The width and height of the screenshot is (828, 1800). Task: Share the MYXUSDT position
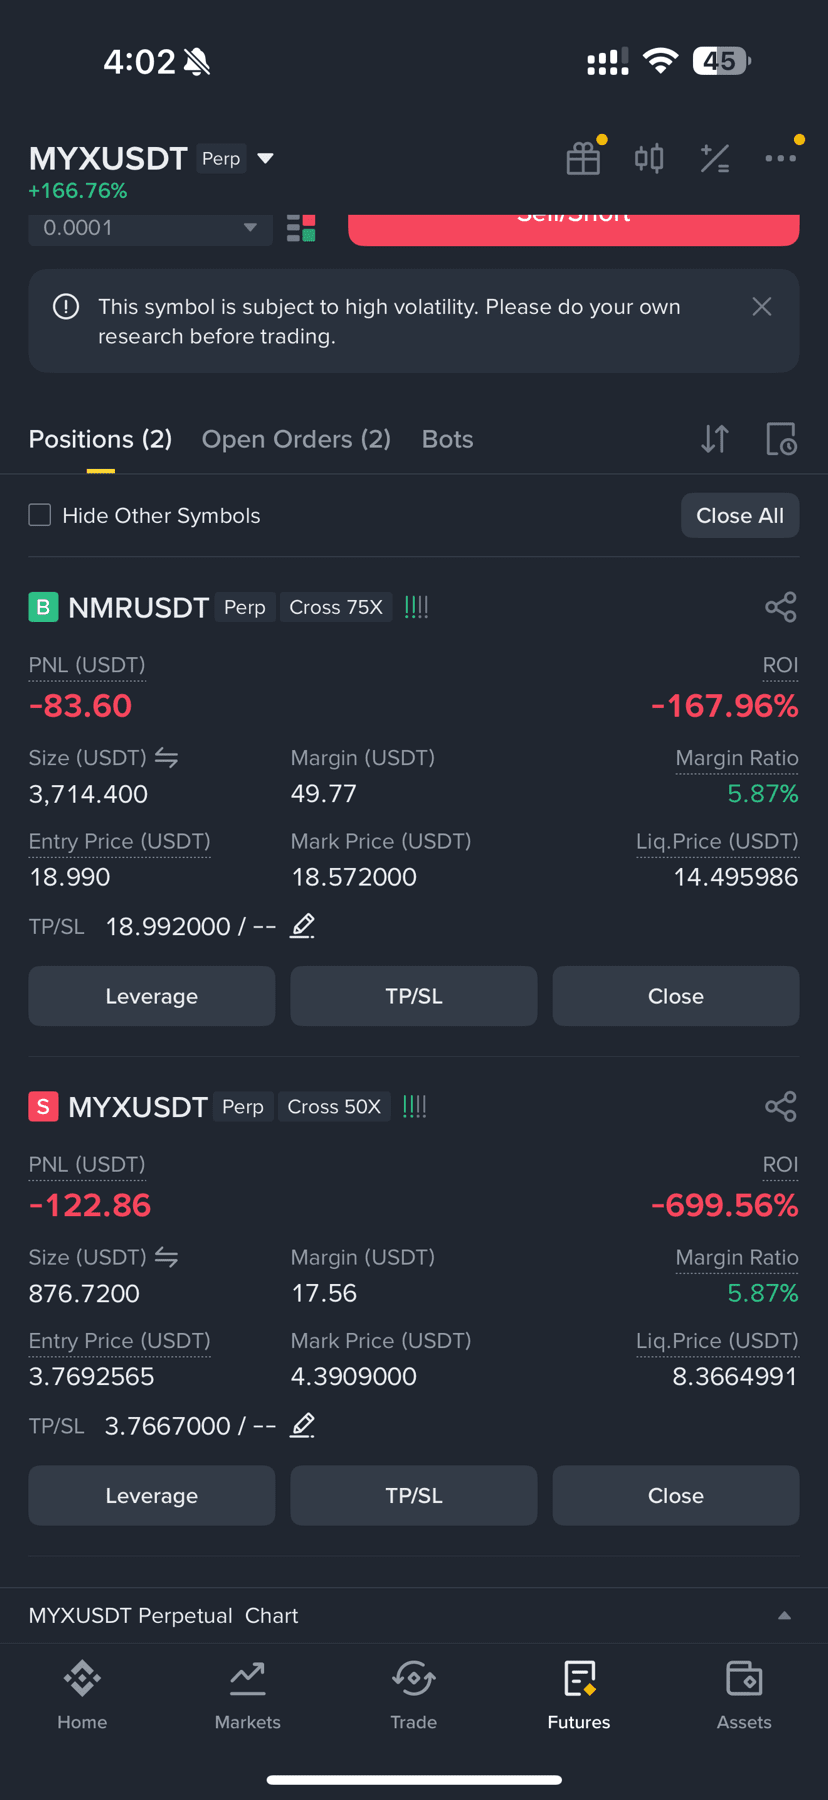(781, 1106)
